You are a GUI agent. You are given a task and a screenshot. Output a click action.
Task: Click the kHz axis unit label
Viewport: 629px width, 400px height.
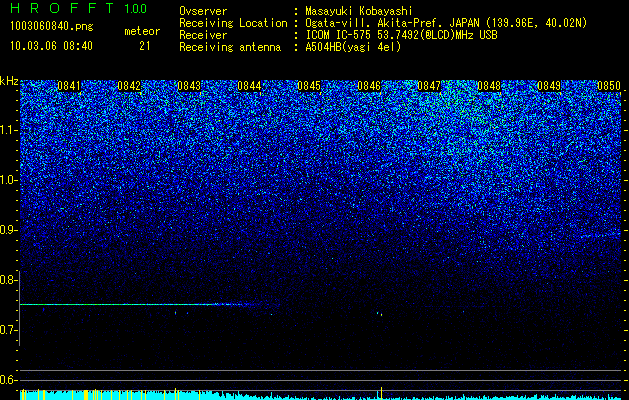tap(9, 81)
